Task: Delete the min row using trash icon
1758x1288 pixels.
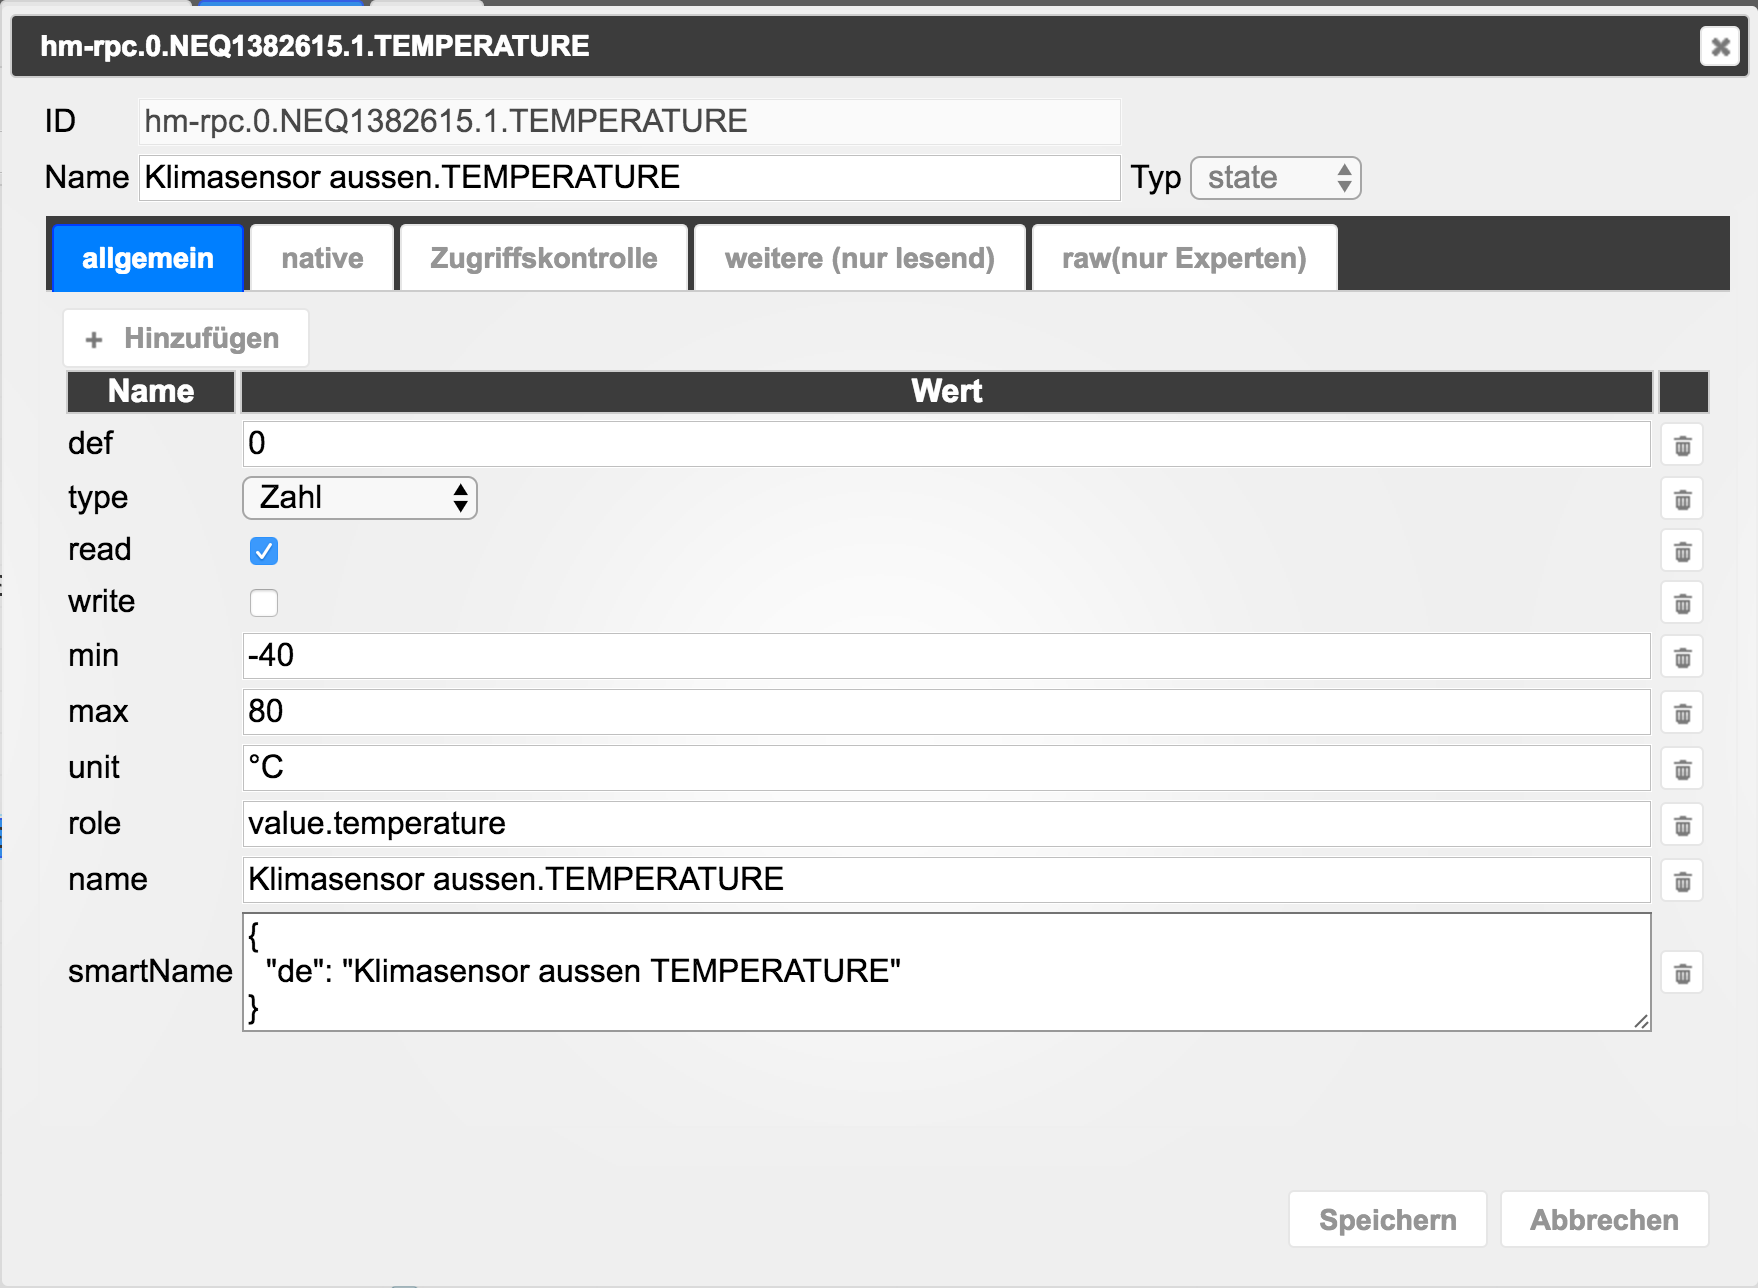Action: coord(1682,658)
